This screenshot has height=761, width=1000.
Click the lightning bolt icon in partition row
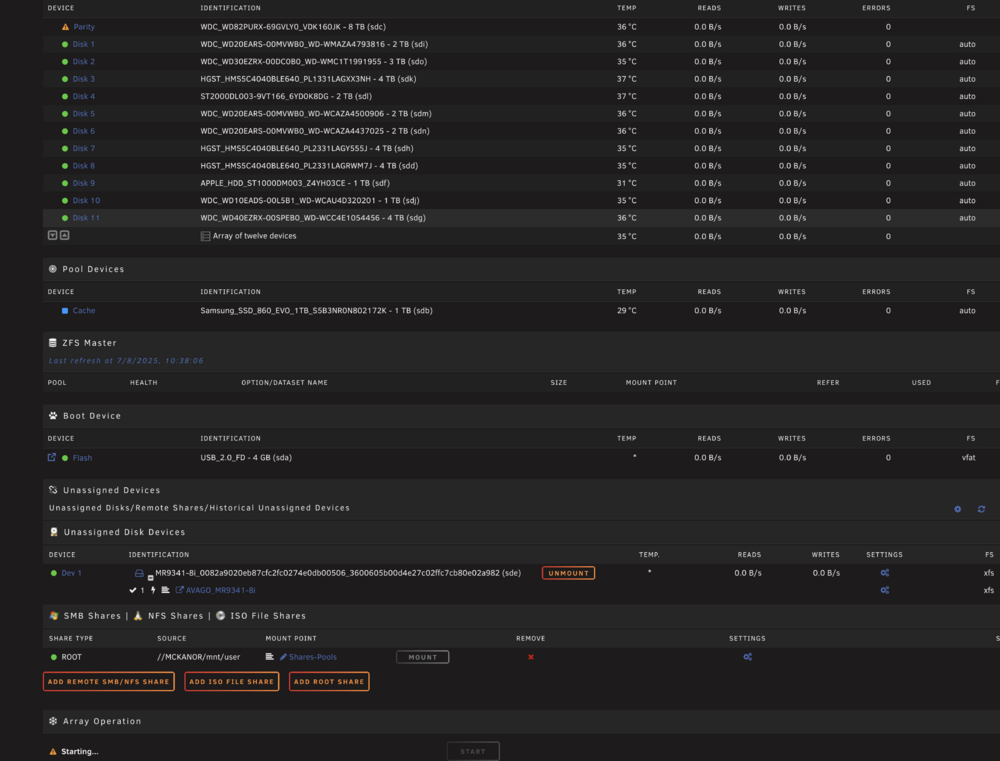point(153,590)
